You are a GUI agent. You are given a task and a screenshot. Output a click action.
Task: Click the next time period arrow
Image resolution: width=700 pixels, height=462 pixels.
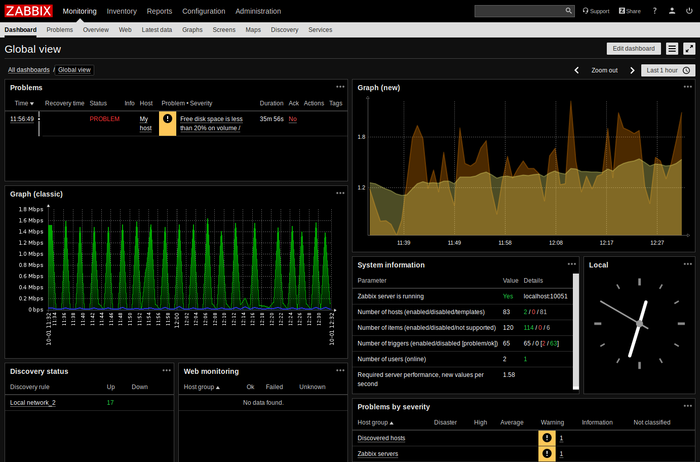632,70
